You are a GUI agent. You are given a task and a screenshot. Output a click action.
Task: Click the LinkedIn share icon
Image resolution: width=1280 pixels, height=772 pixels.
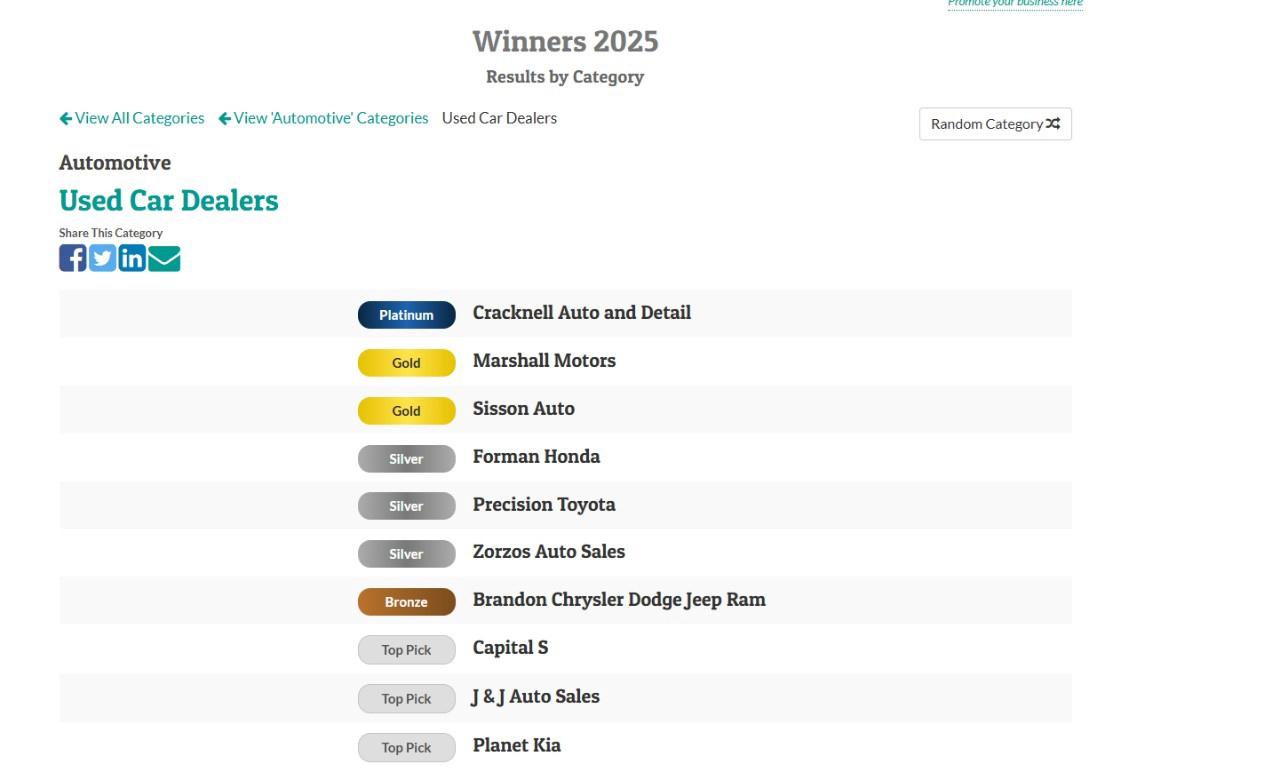[132, 258]
